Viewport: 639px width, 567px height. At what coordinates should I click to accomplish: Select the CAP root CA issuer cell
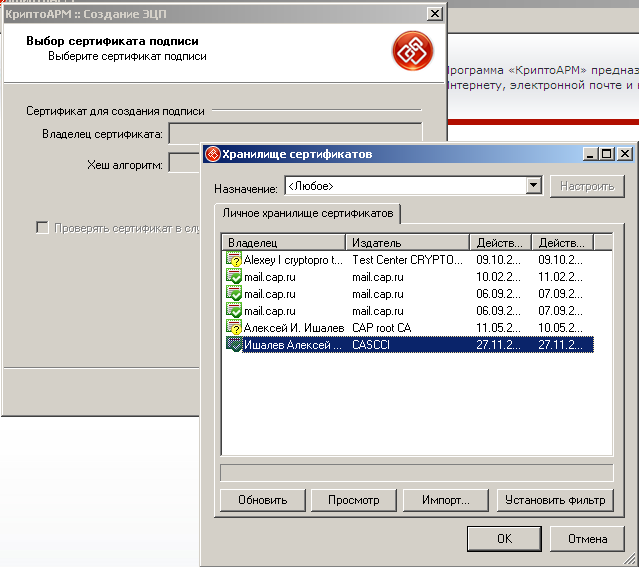[382, 328]
